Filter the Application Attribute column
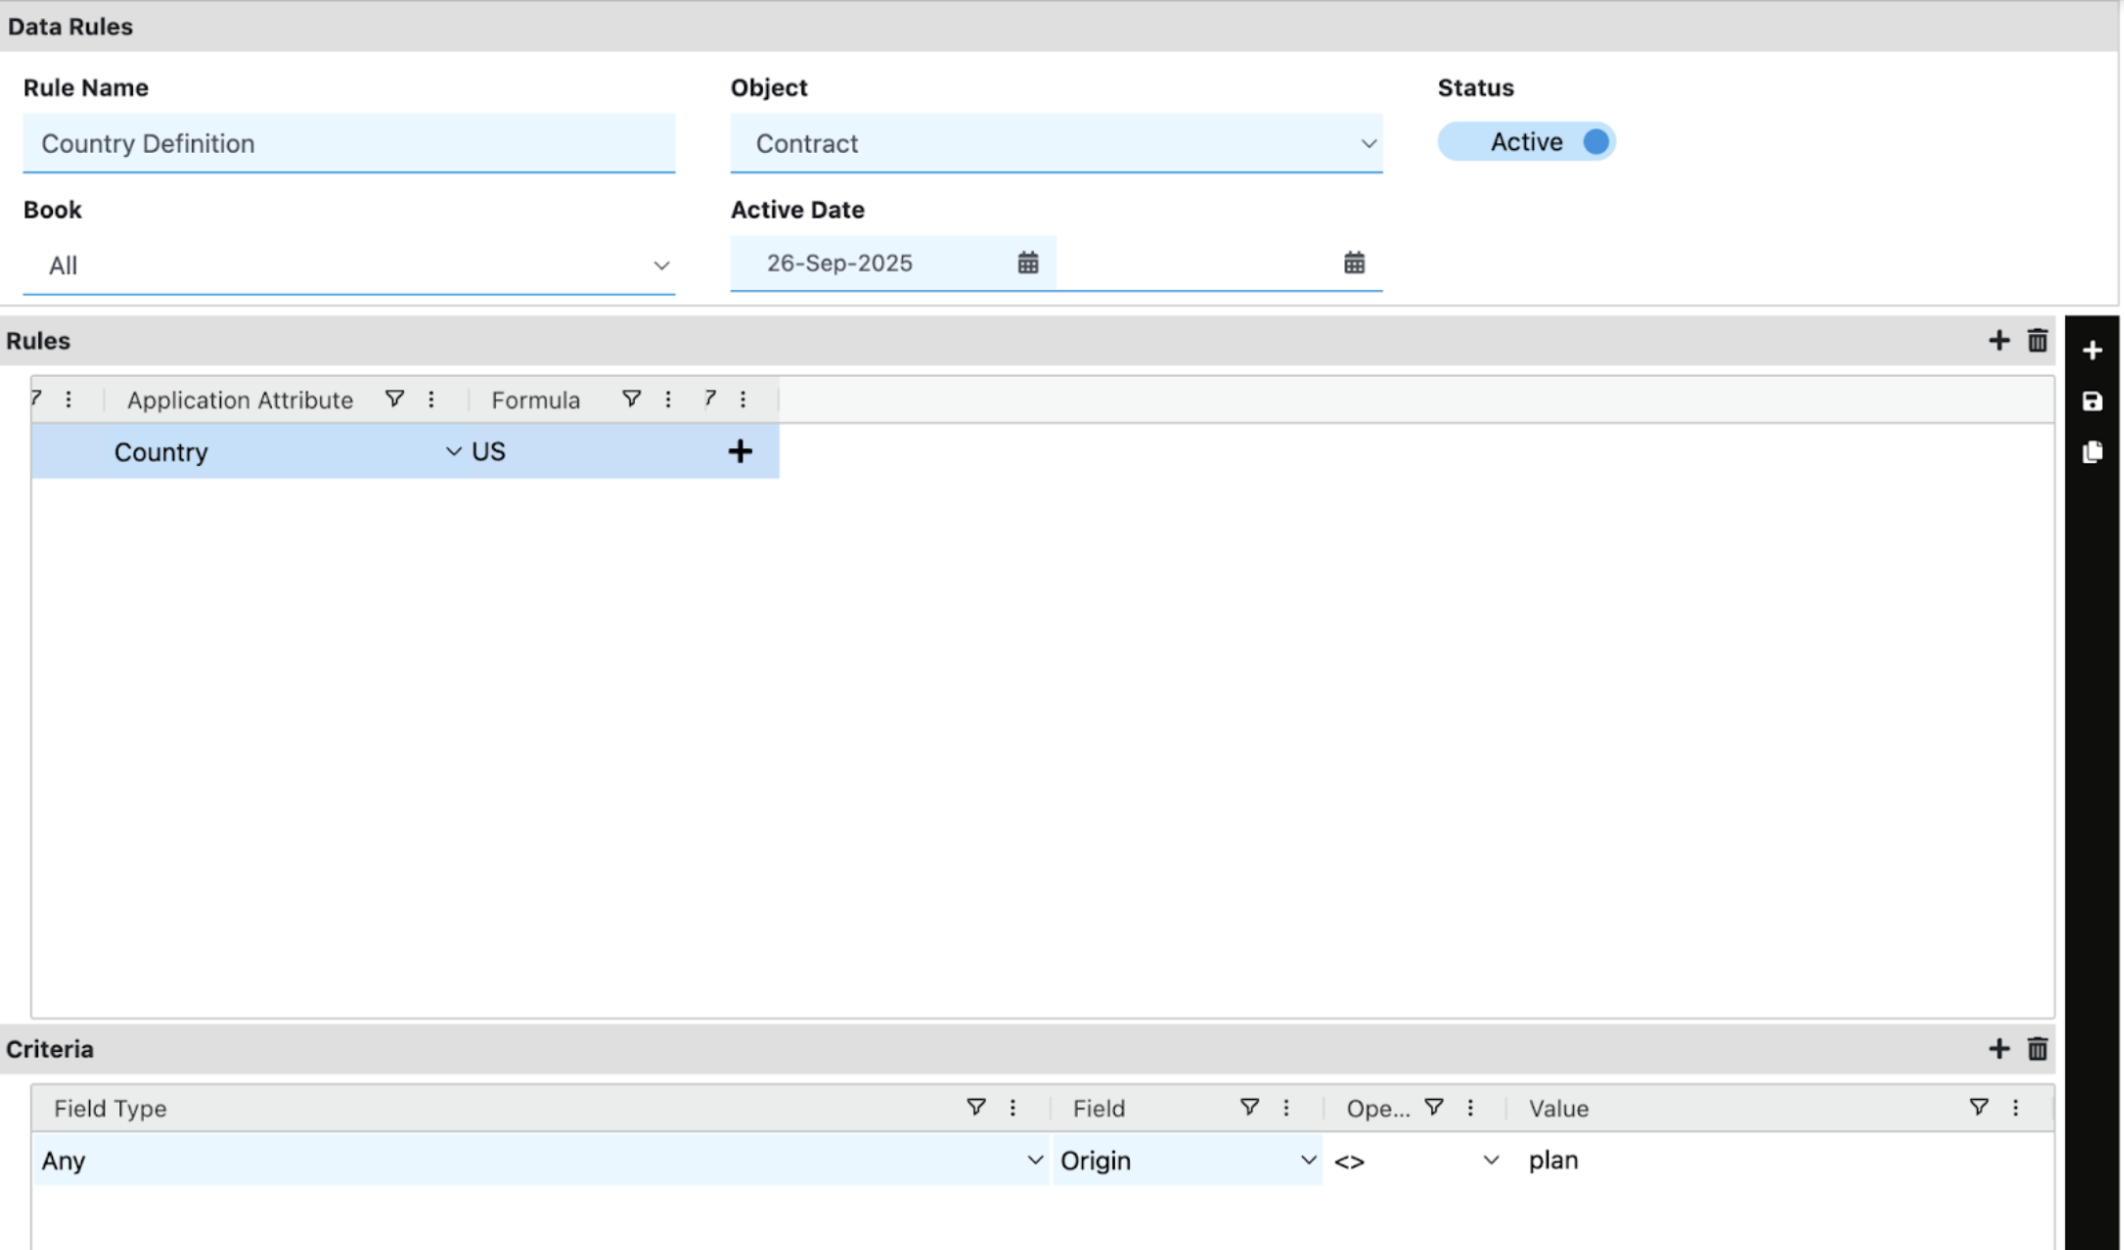 click(x=395, y=399)
